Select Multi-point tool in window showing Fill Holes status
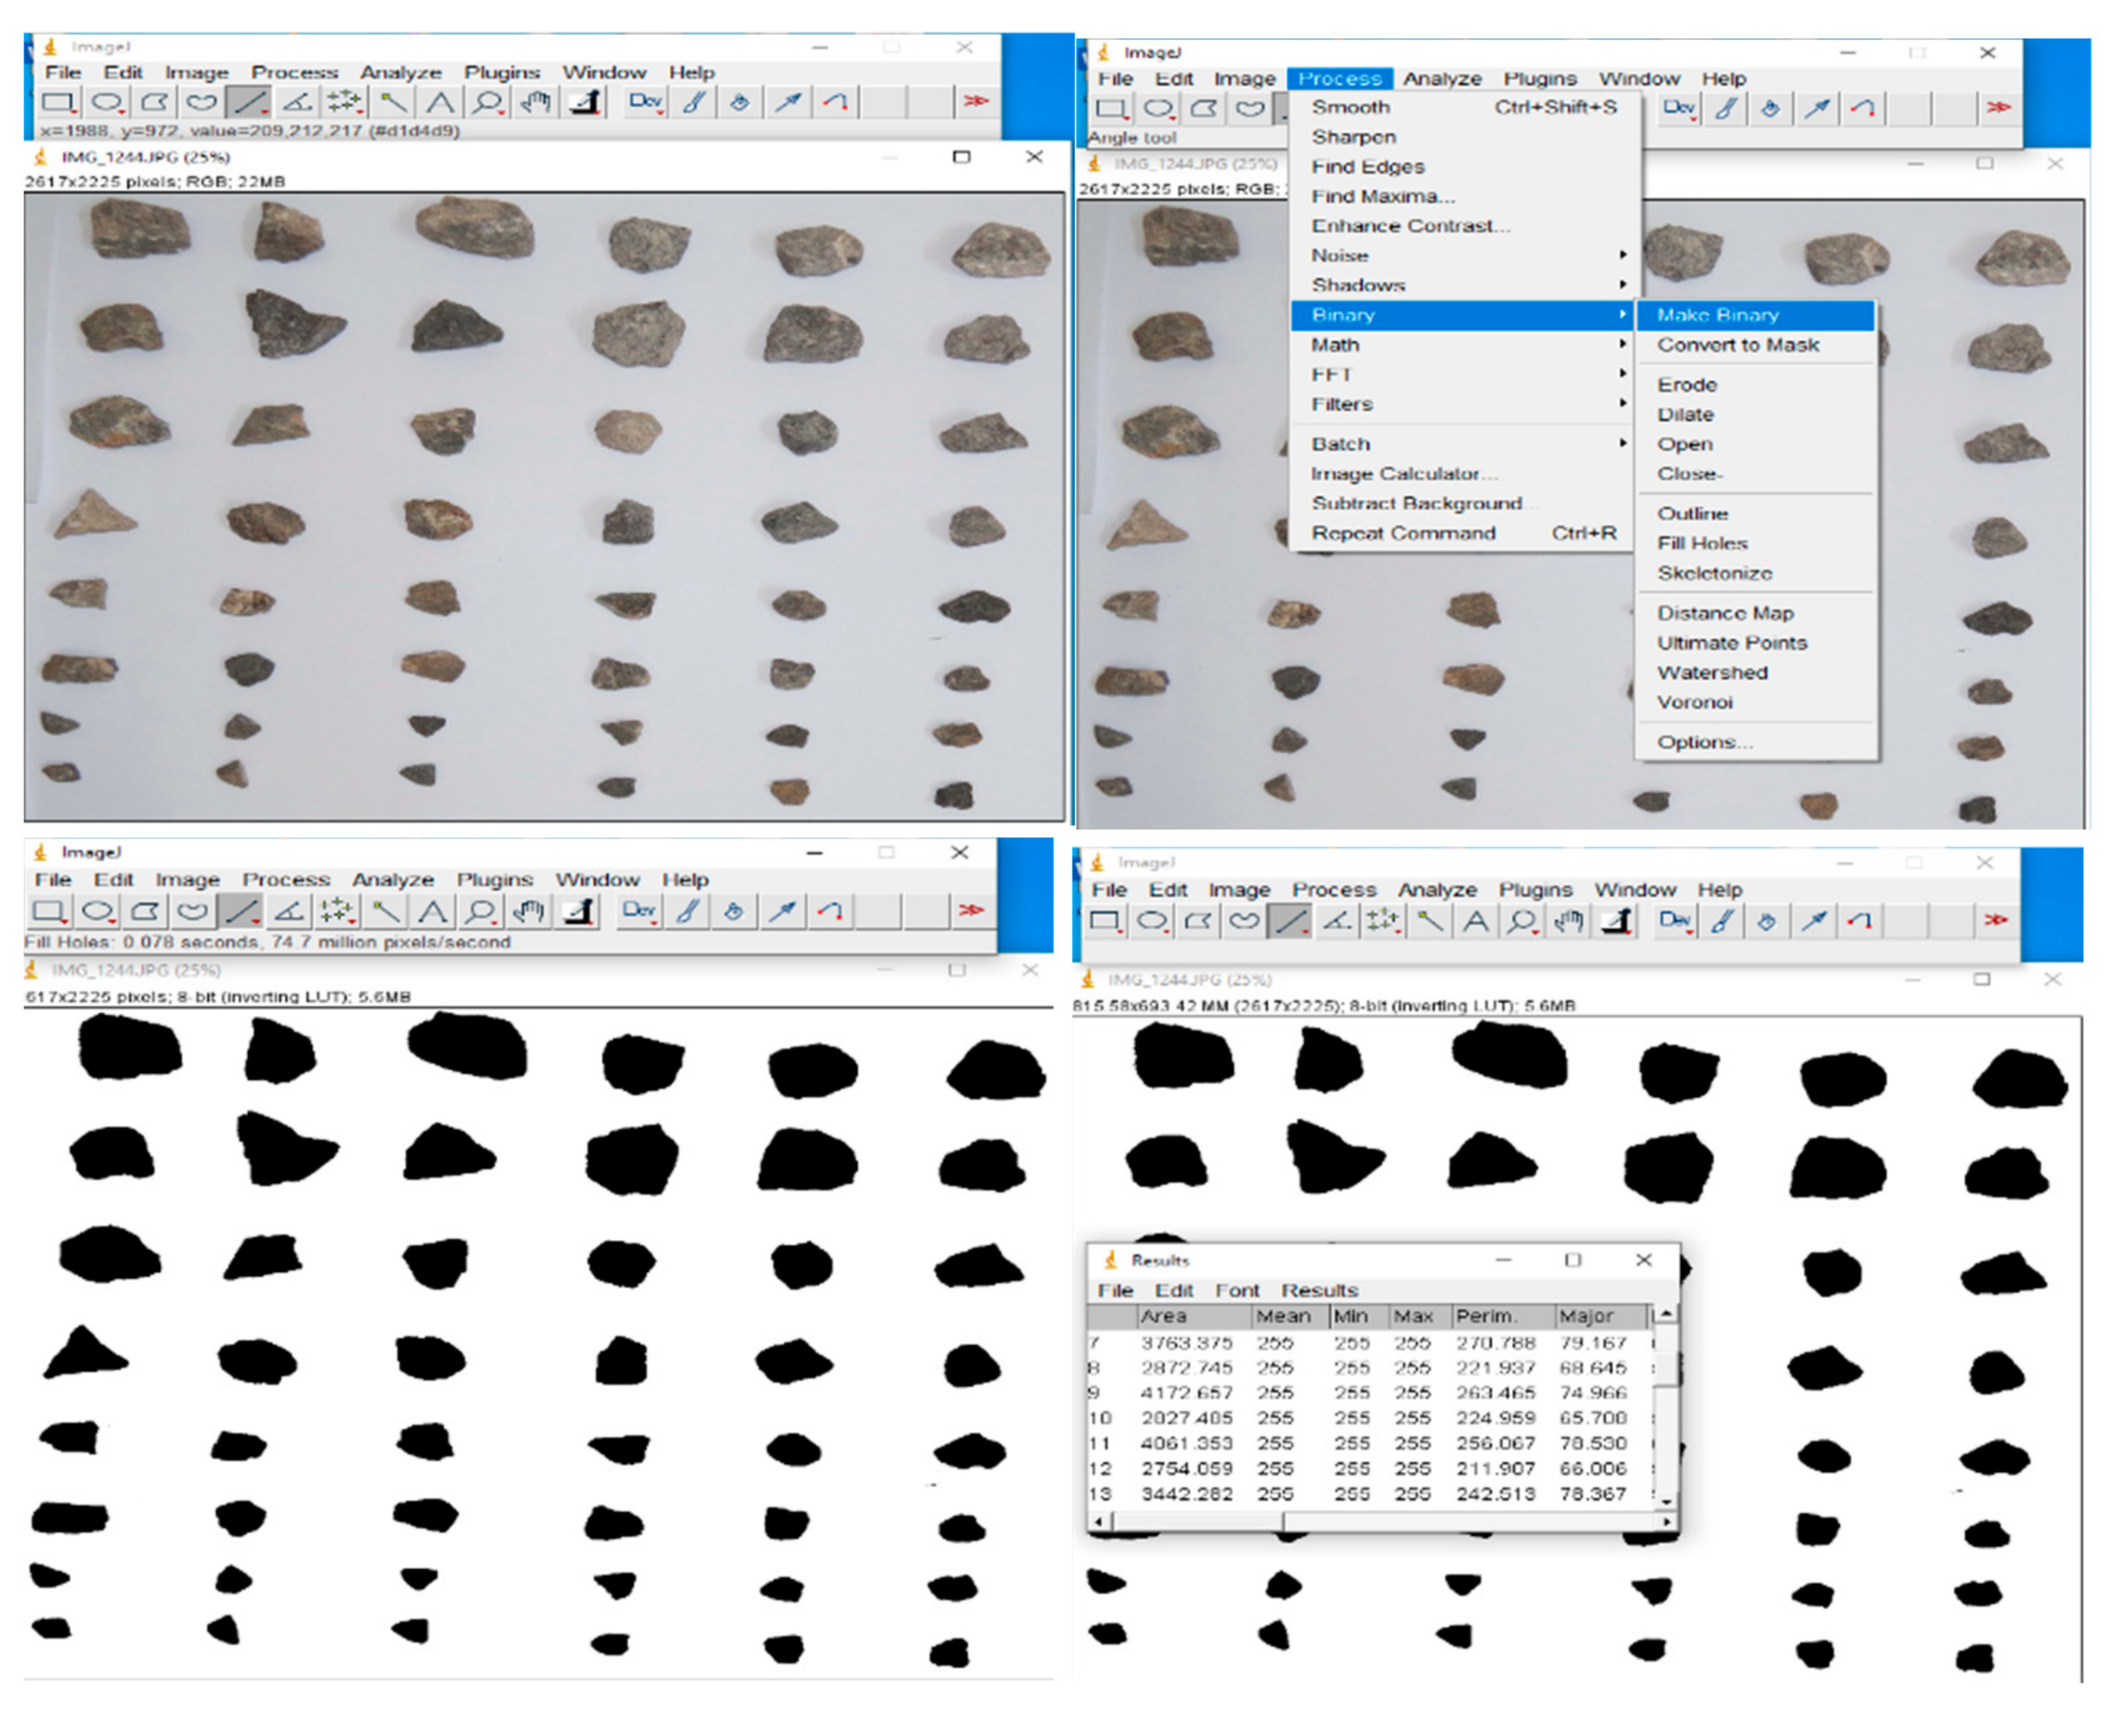The image size is (2110, 1736). (x=337, y=911)
